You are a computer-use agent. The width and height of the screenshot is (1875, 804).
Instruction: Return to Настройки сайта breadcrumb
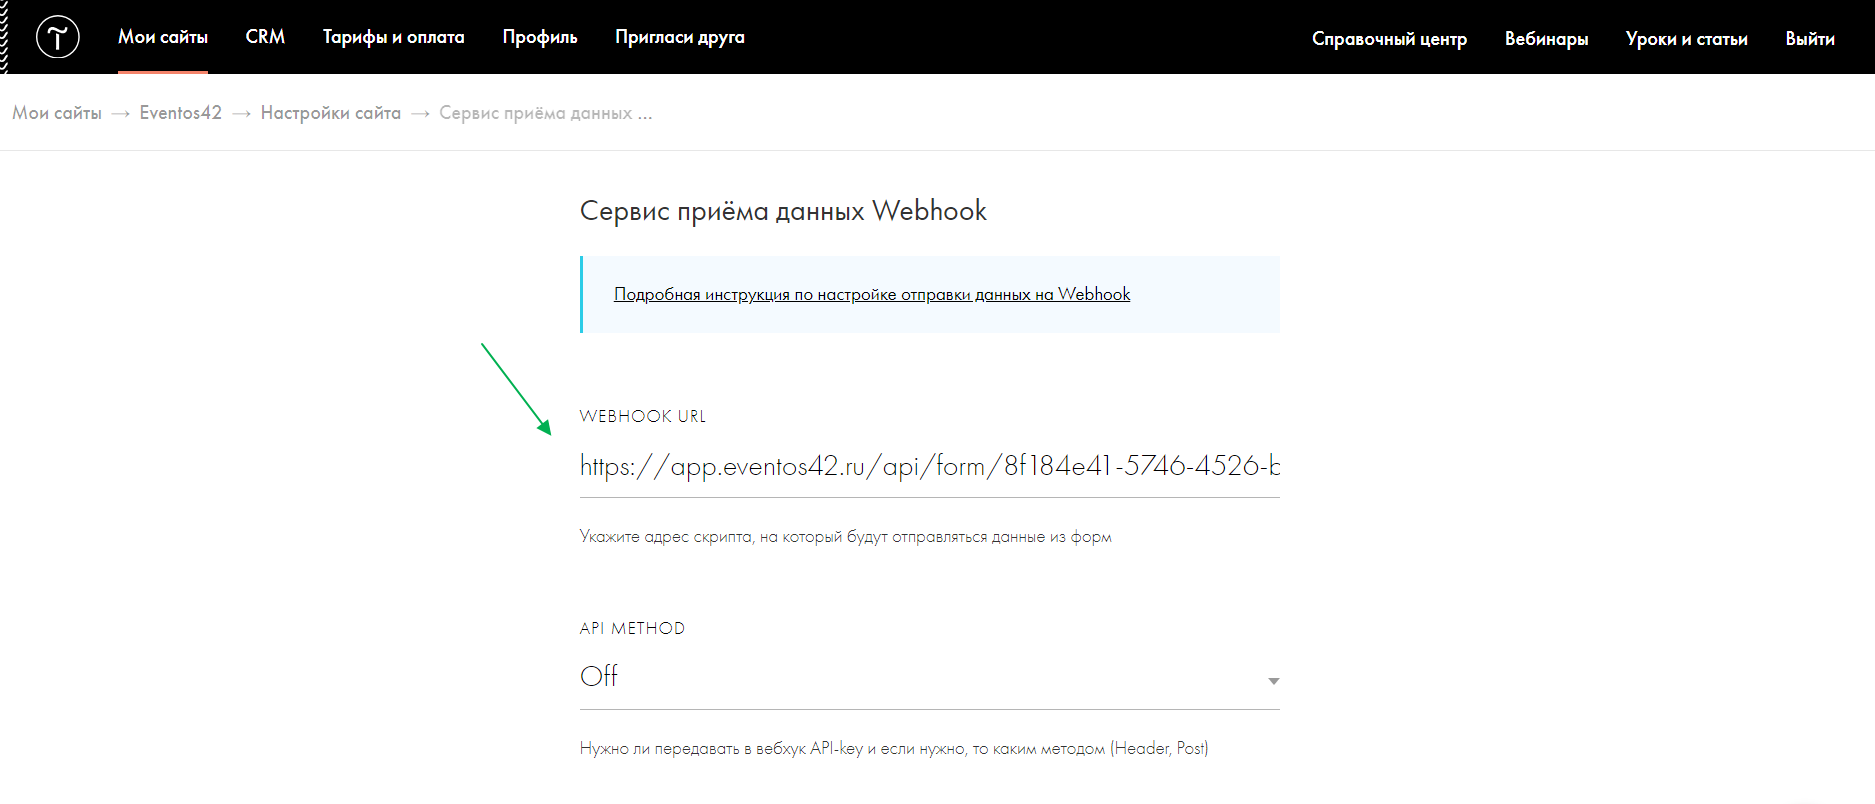click(x=330, y=113)
